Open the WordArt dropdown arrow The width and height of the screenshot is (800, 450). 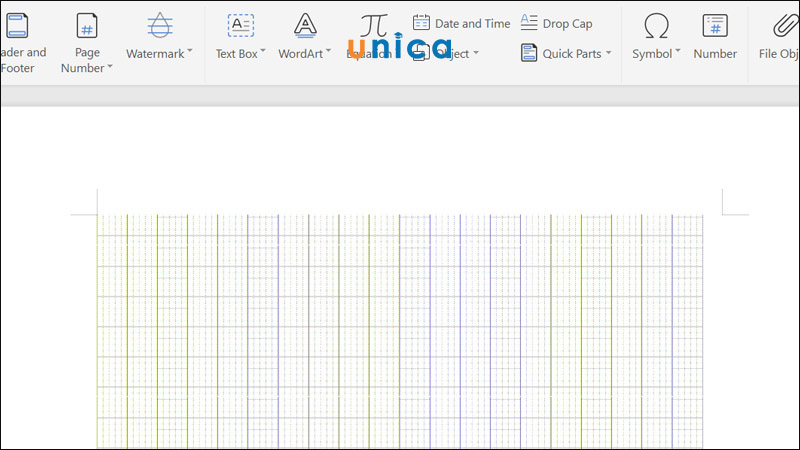click(328, 51)
